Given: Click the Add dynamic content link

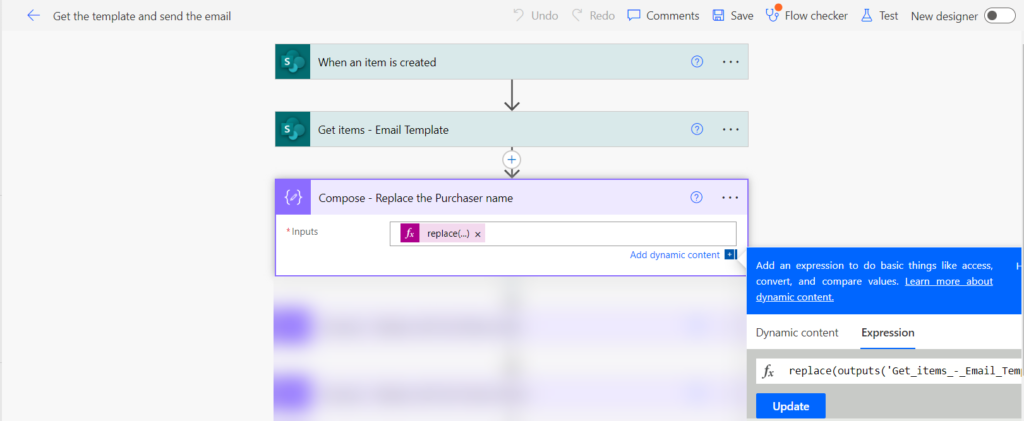Looking at the screenshot, I should coord(674,255).
